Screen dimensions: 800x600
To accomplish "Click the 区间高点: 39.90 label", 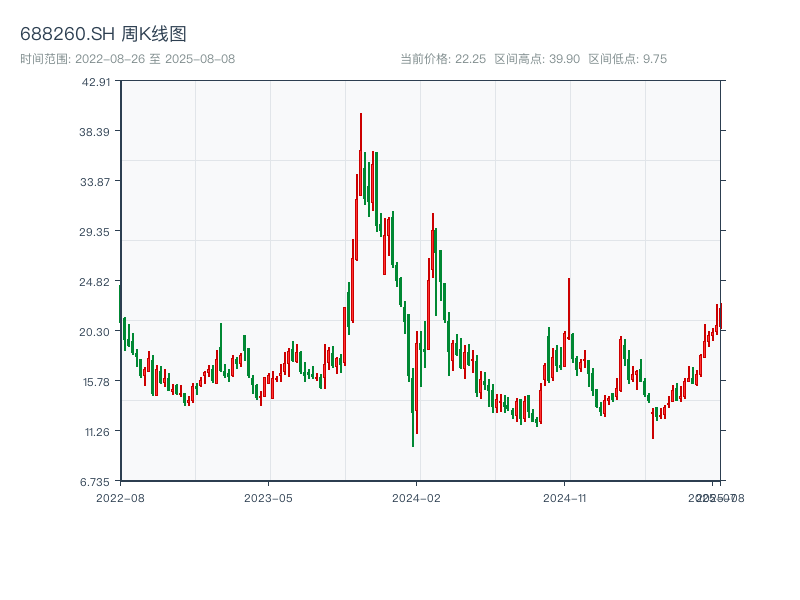I will pos(537,59).
